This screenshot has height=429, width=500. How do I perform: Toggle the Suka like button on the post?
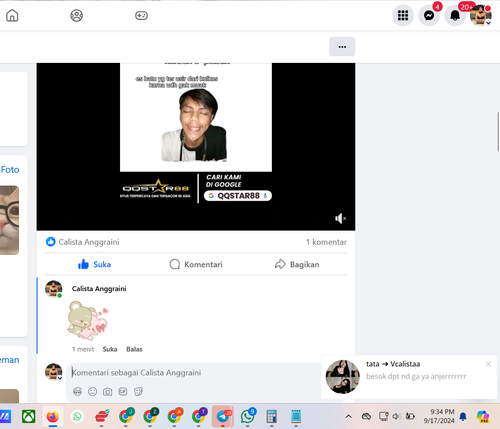(x=94, y=264)
